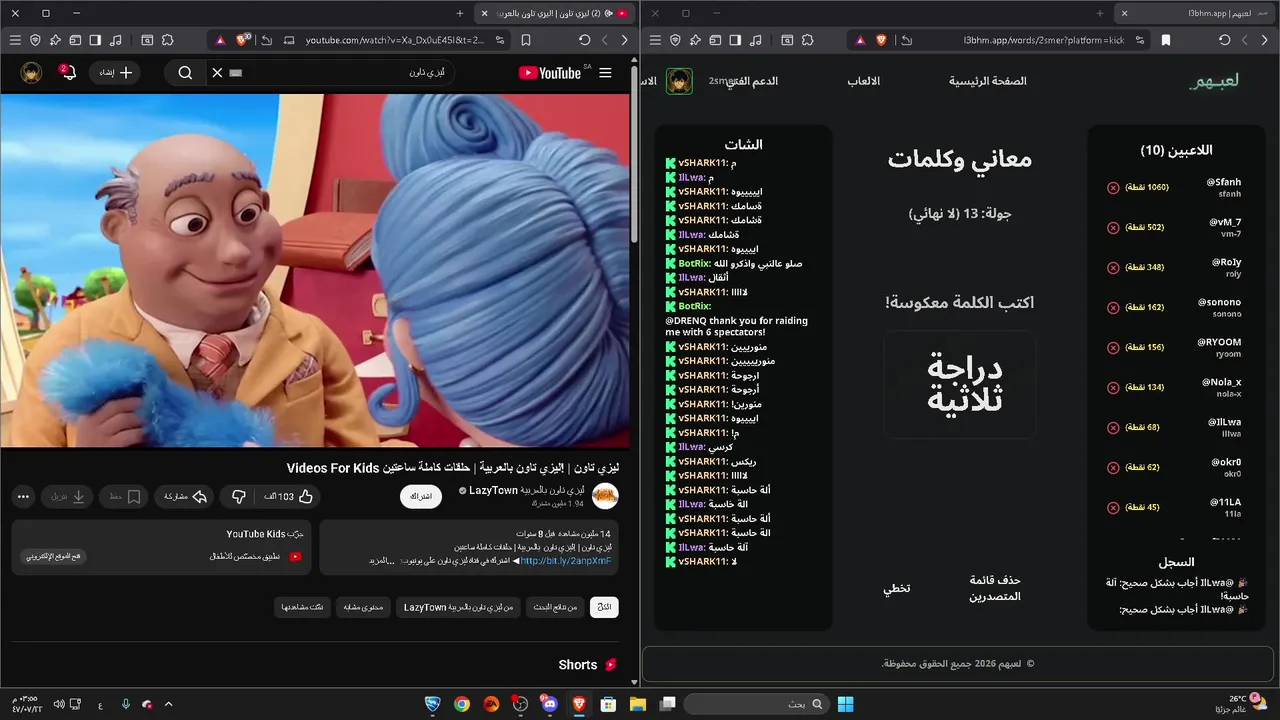Remove player RYOOM from the list

pos(1113,348)
